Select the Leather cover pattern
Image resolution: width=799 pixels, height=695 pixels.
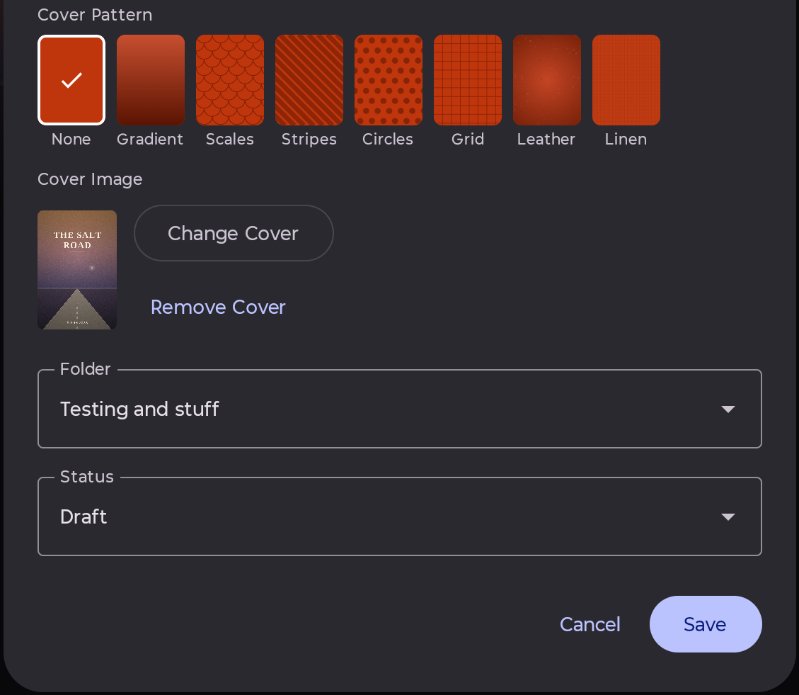pos(547,80)
